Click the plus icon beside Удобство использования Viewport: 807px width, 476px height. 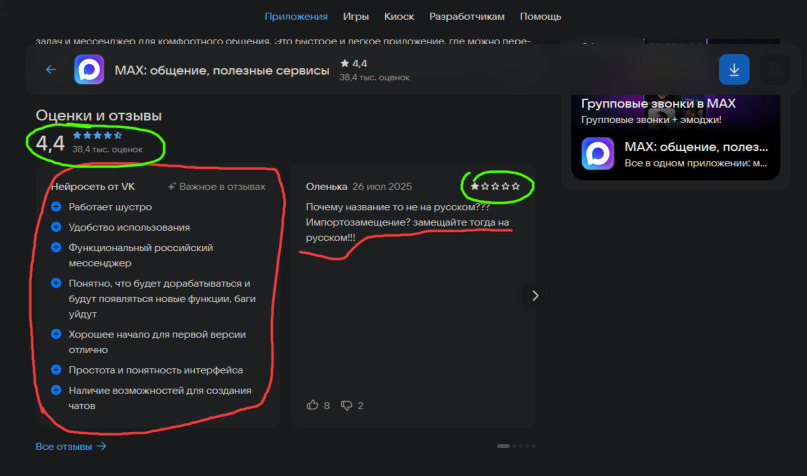coord(56,227)
